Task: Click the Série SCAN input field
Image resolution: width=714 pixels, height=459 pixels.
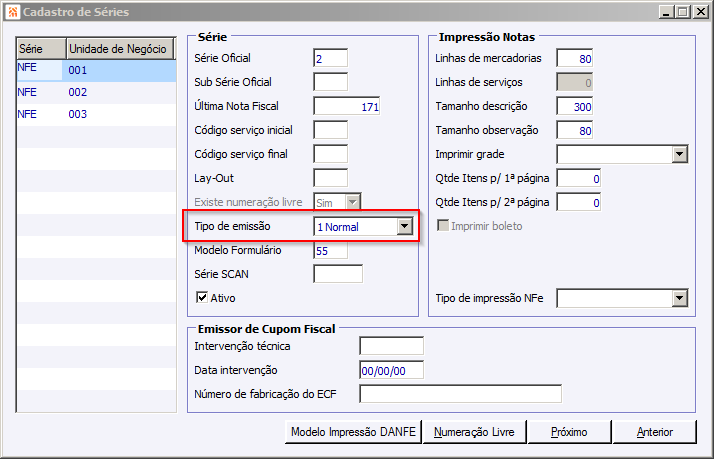Action: (x=338, y=274)
